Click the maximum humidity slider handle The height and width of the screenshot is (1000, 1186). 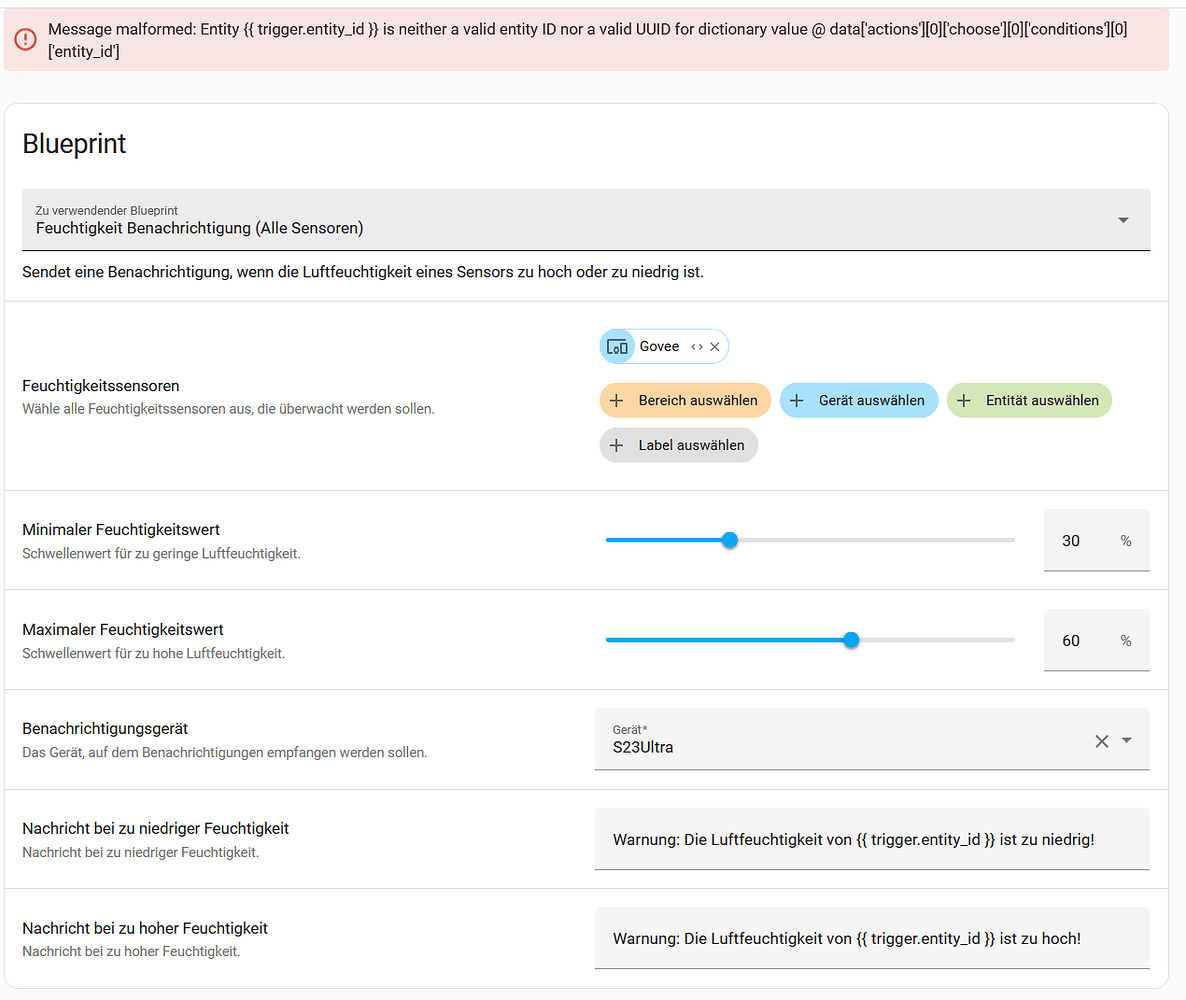coord(851,640)
